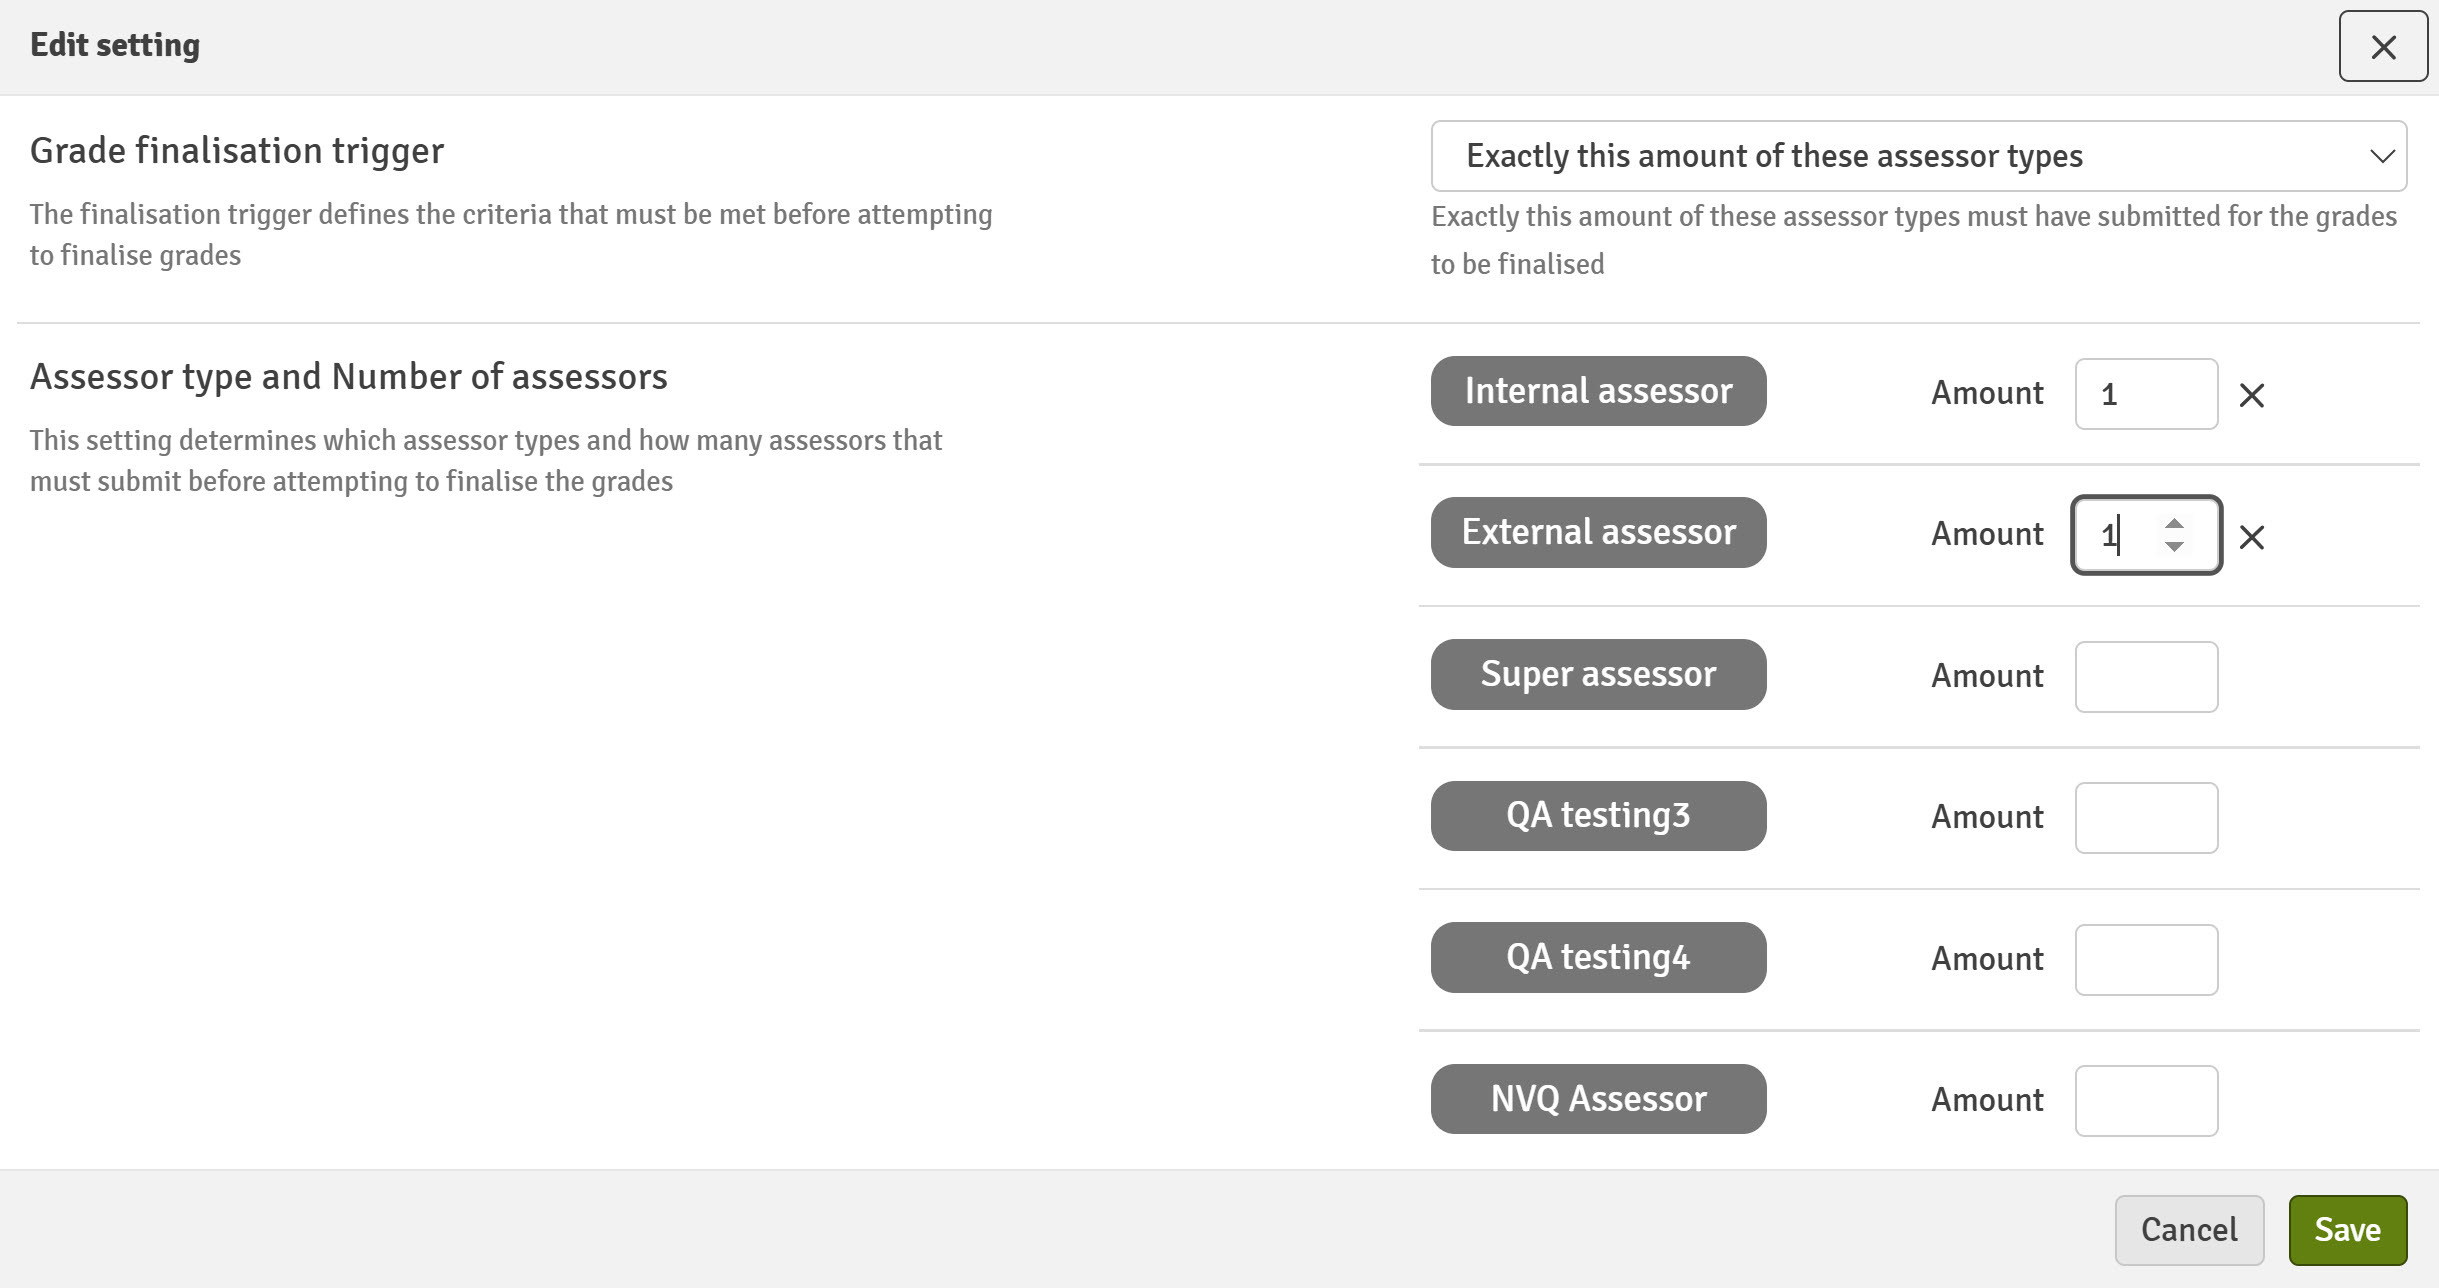Increase External assessor amount using up arrow
Viewport: 2439px width, 1288px height.
(x=2174, y=524)
